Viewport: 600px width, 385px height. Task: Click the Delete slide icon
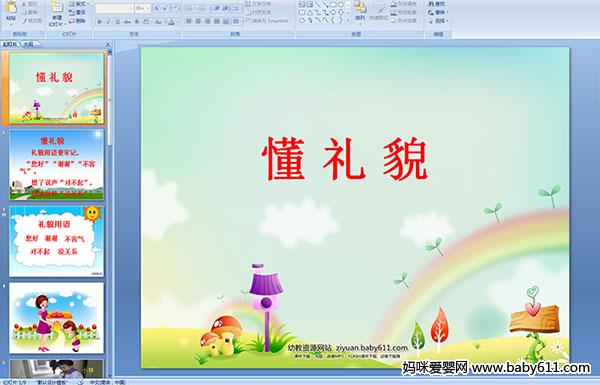pyautogui.click(x=77, y=21)
